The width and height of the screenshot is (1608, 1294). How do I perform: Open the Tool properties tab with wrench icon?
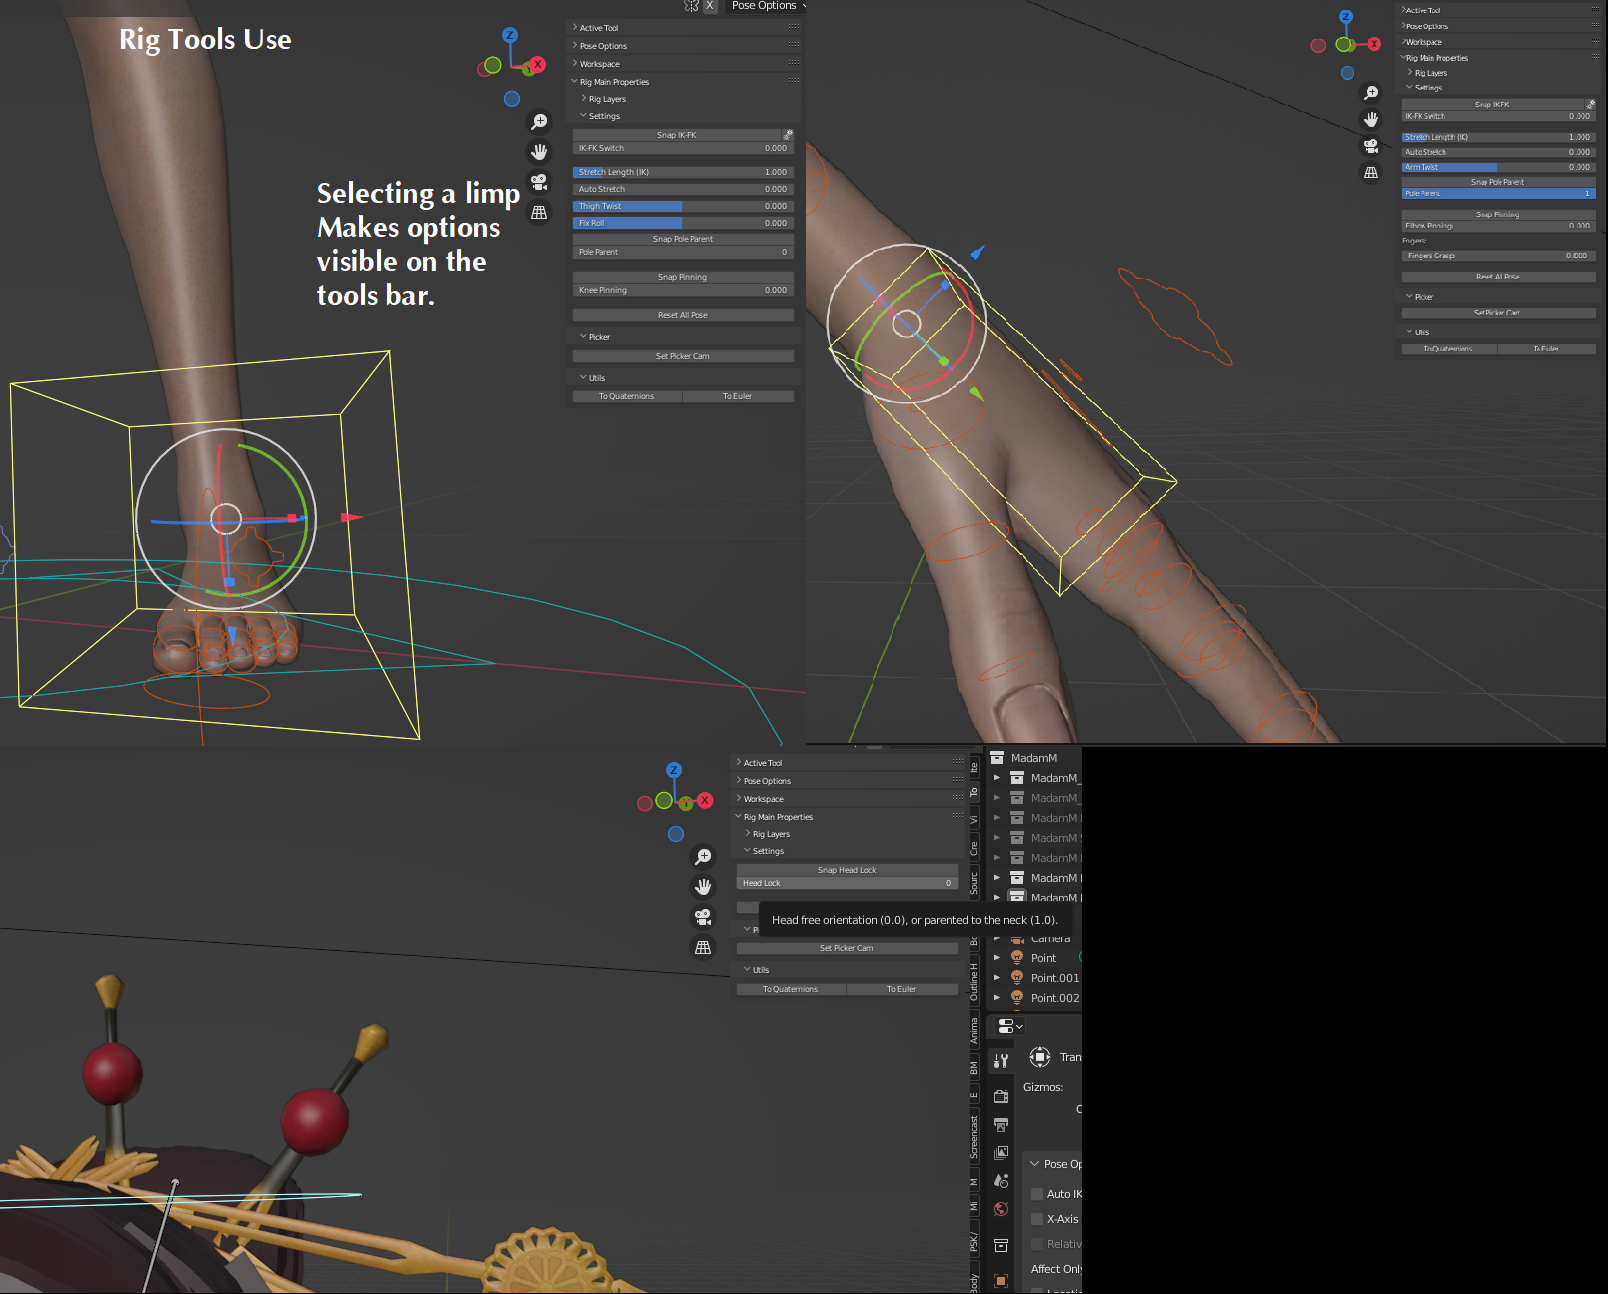tap(1001, 1060)
